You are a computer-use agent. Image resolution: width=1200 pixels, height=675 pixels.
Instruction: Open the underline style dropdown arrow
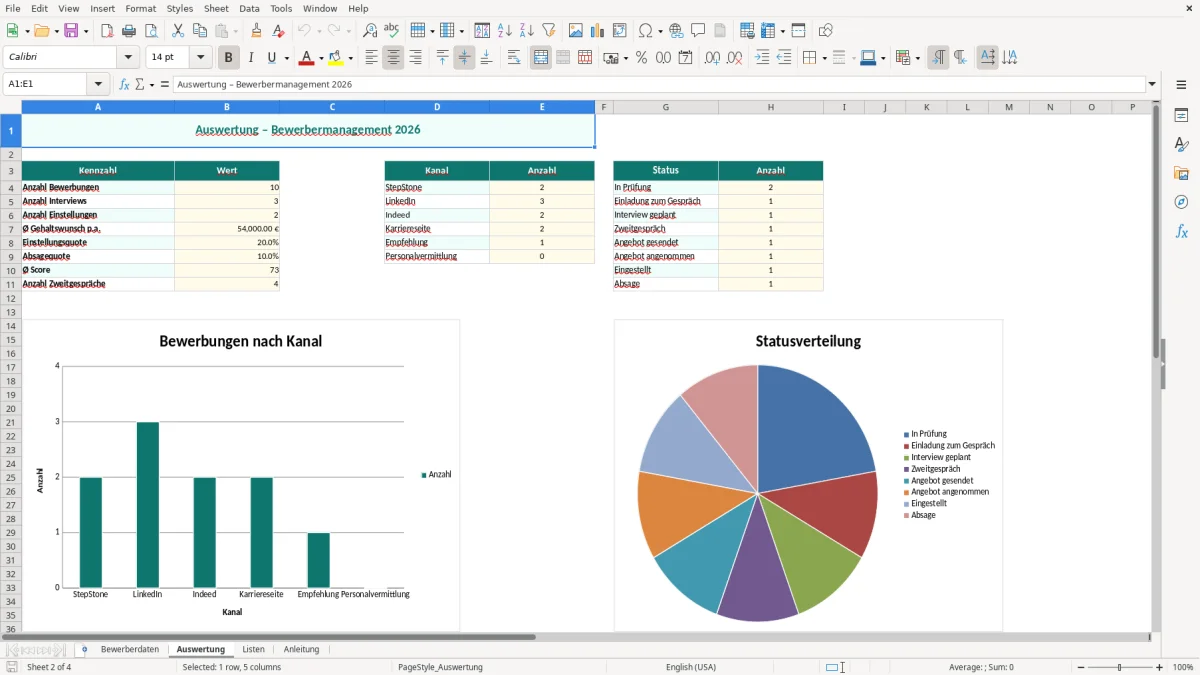click(286, 58)
